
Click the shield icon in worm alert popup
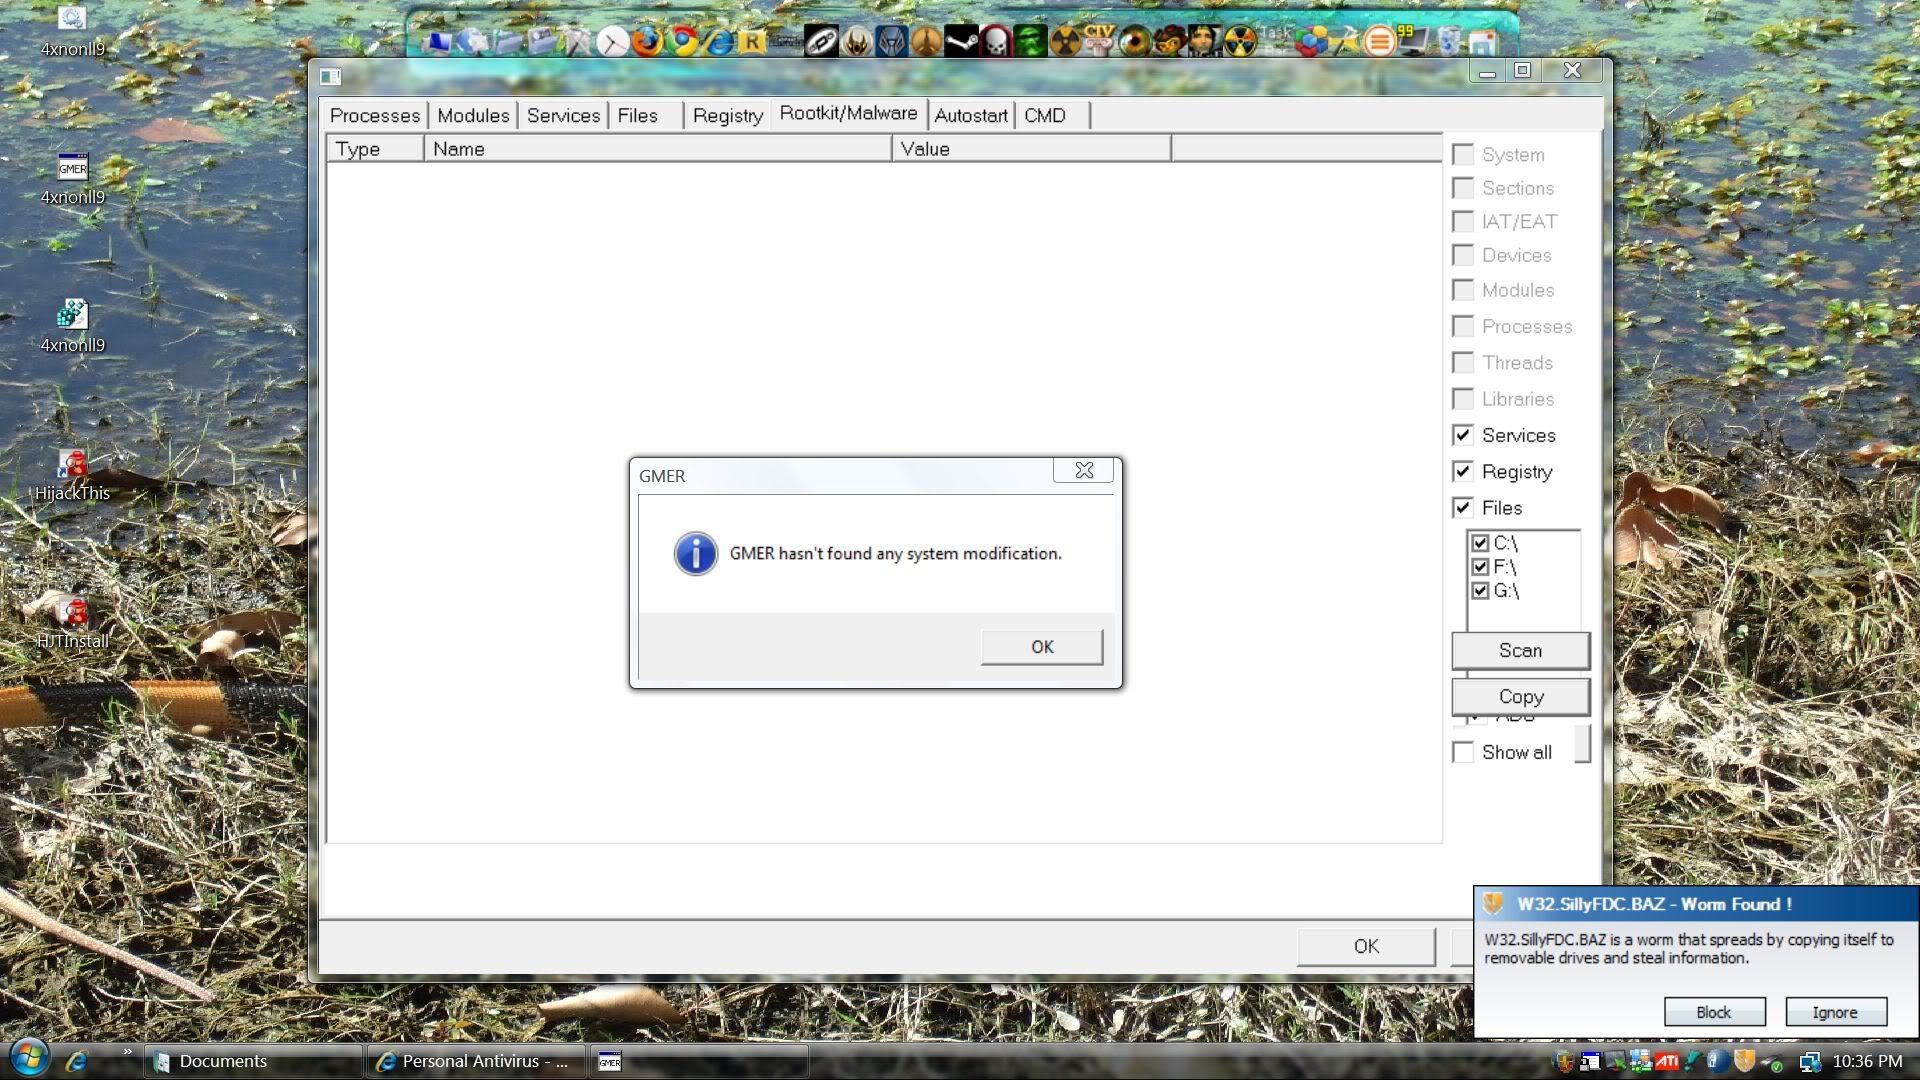pyautogui.click(x=1494, y=904)
